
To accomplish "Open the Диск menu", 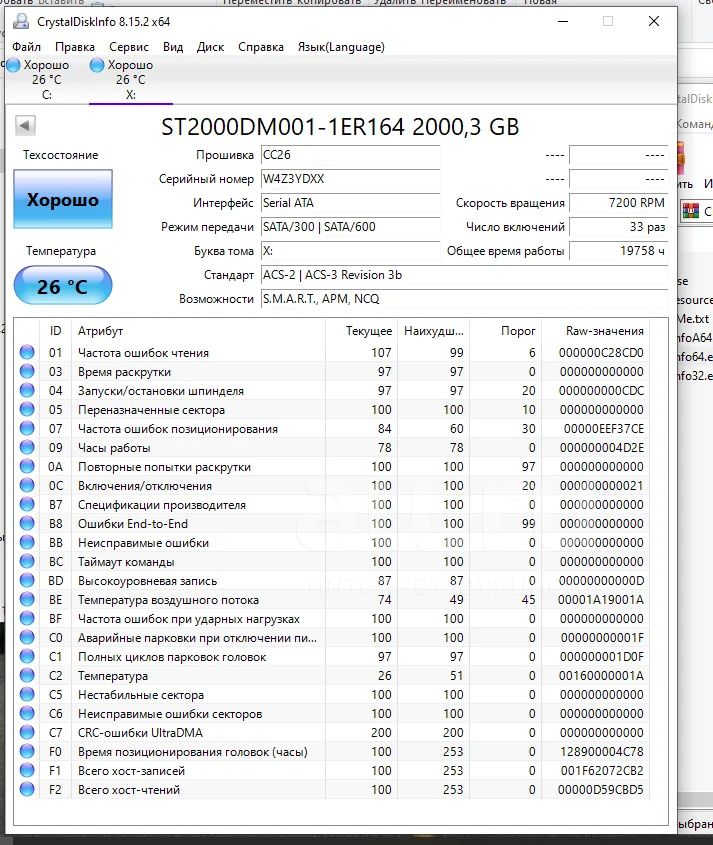I will coord(210,47).
